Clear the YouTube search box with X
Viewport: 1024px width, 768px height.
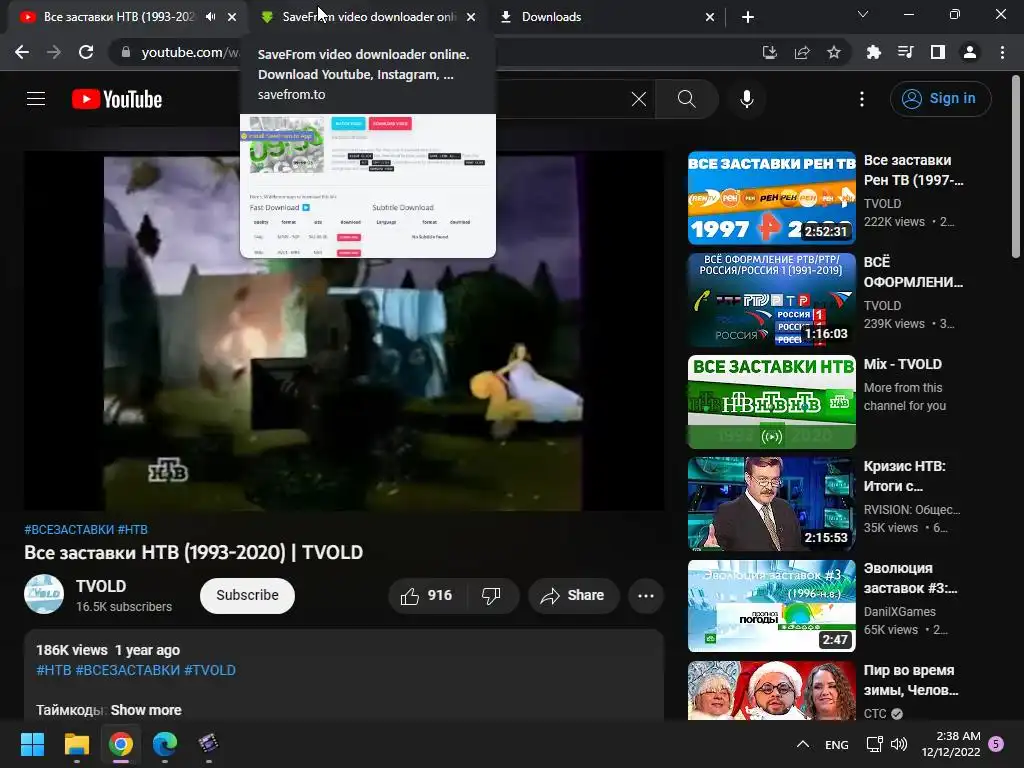coord(639,99)
